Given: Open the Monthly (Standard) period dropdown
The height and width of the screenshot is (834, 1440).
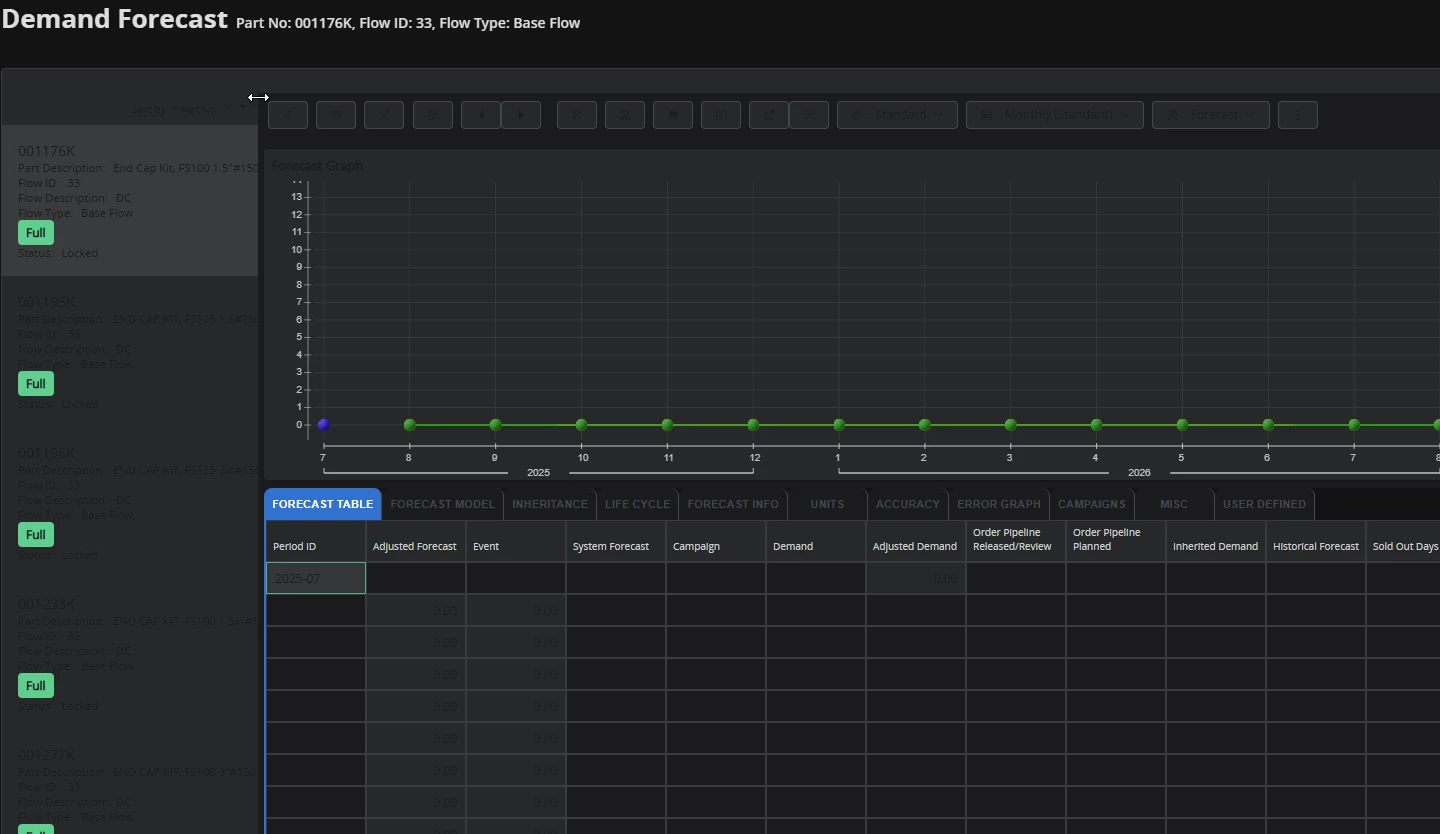Looking at the screenshot, I should 1055,115.
